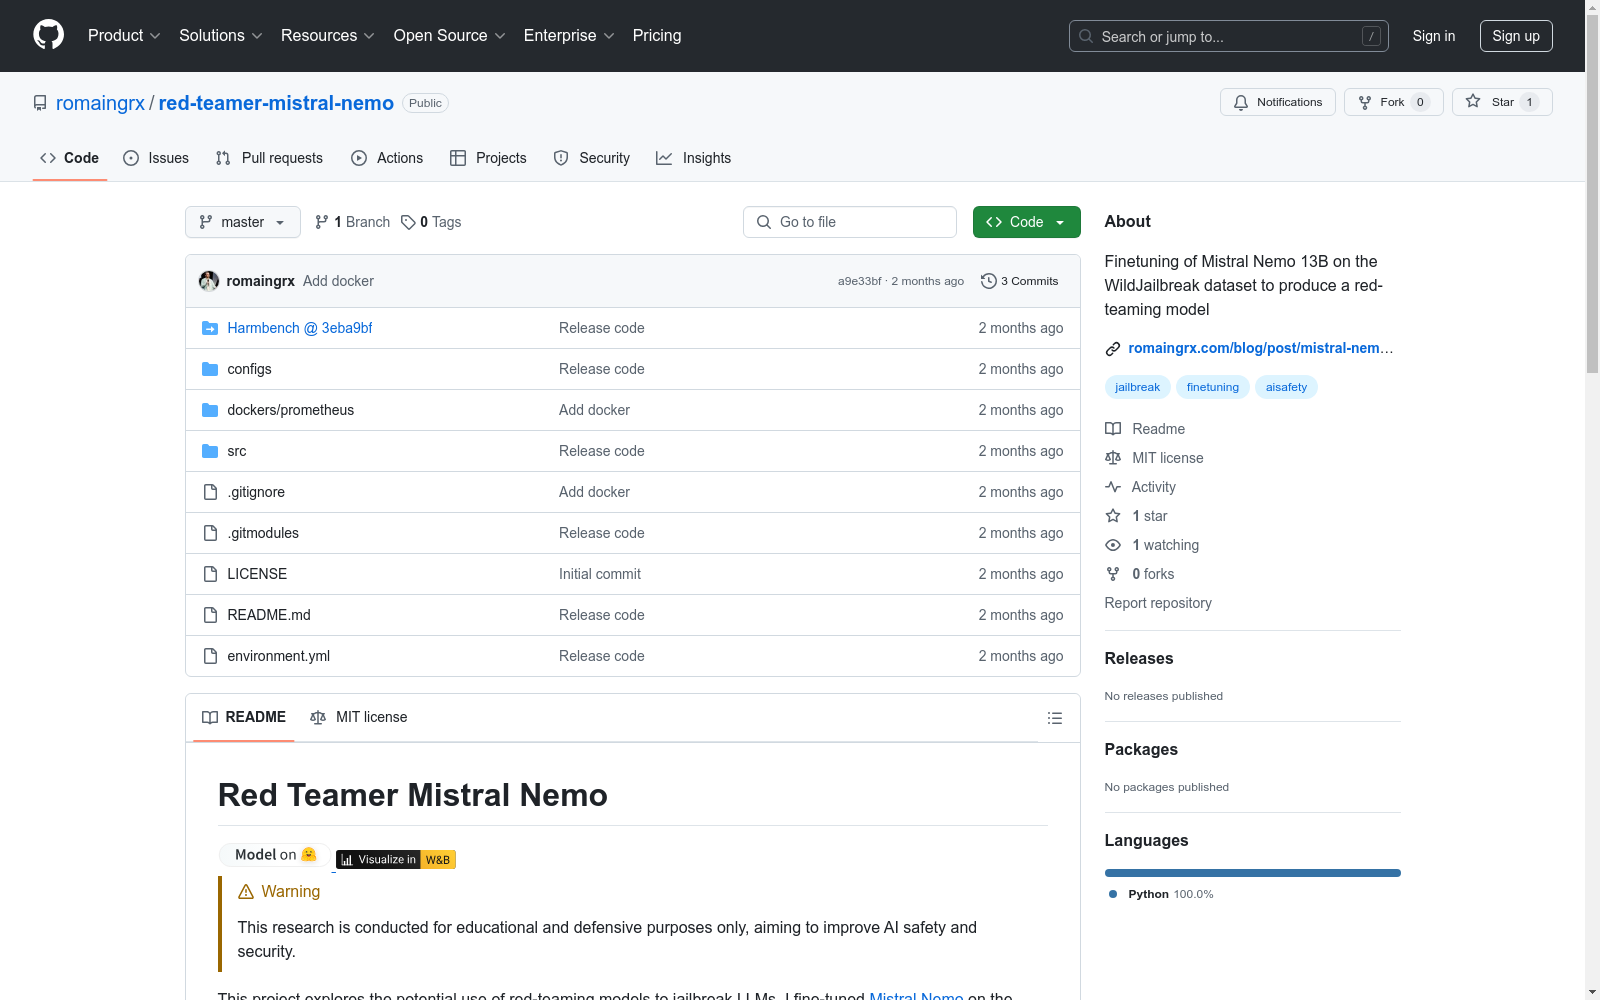Open the Security tab

592,158
